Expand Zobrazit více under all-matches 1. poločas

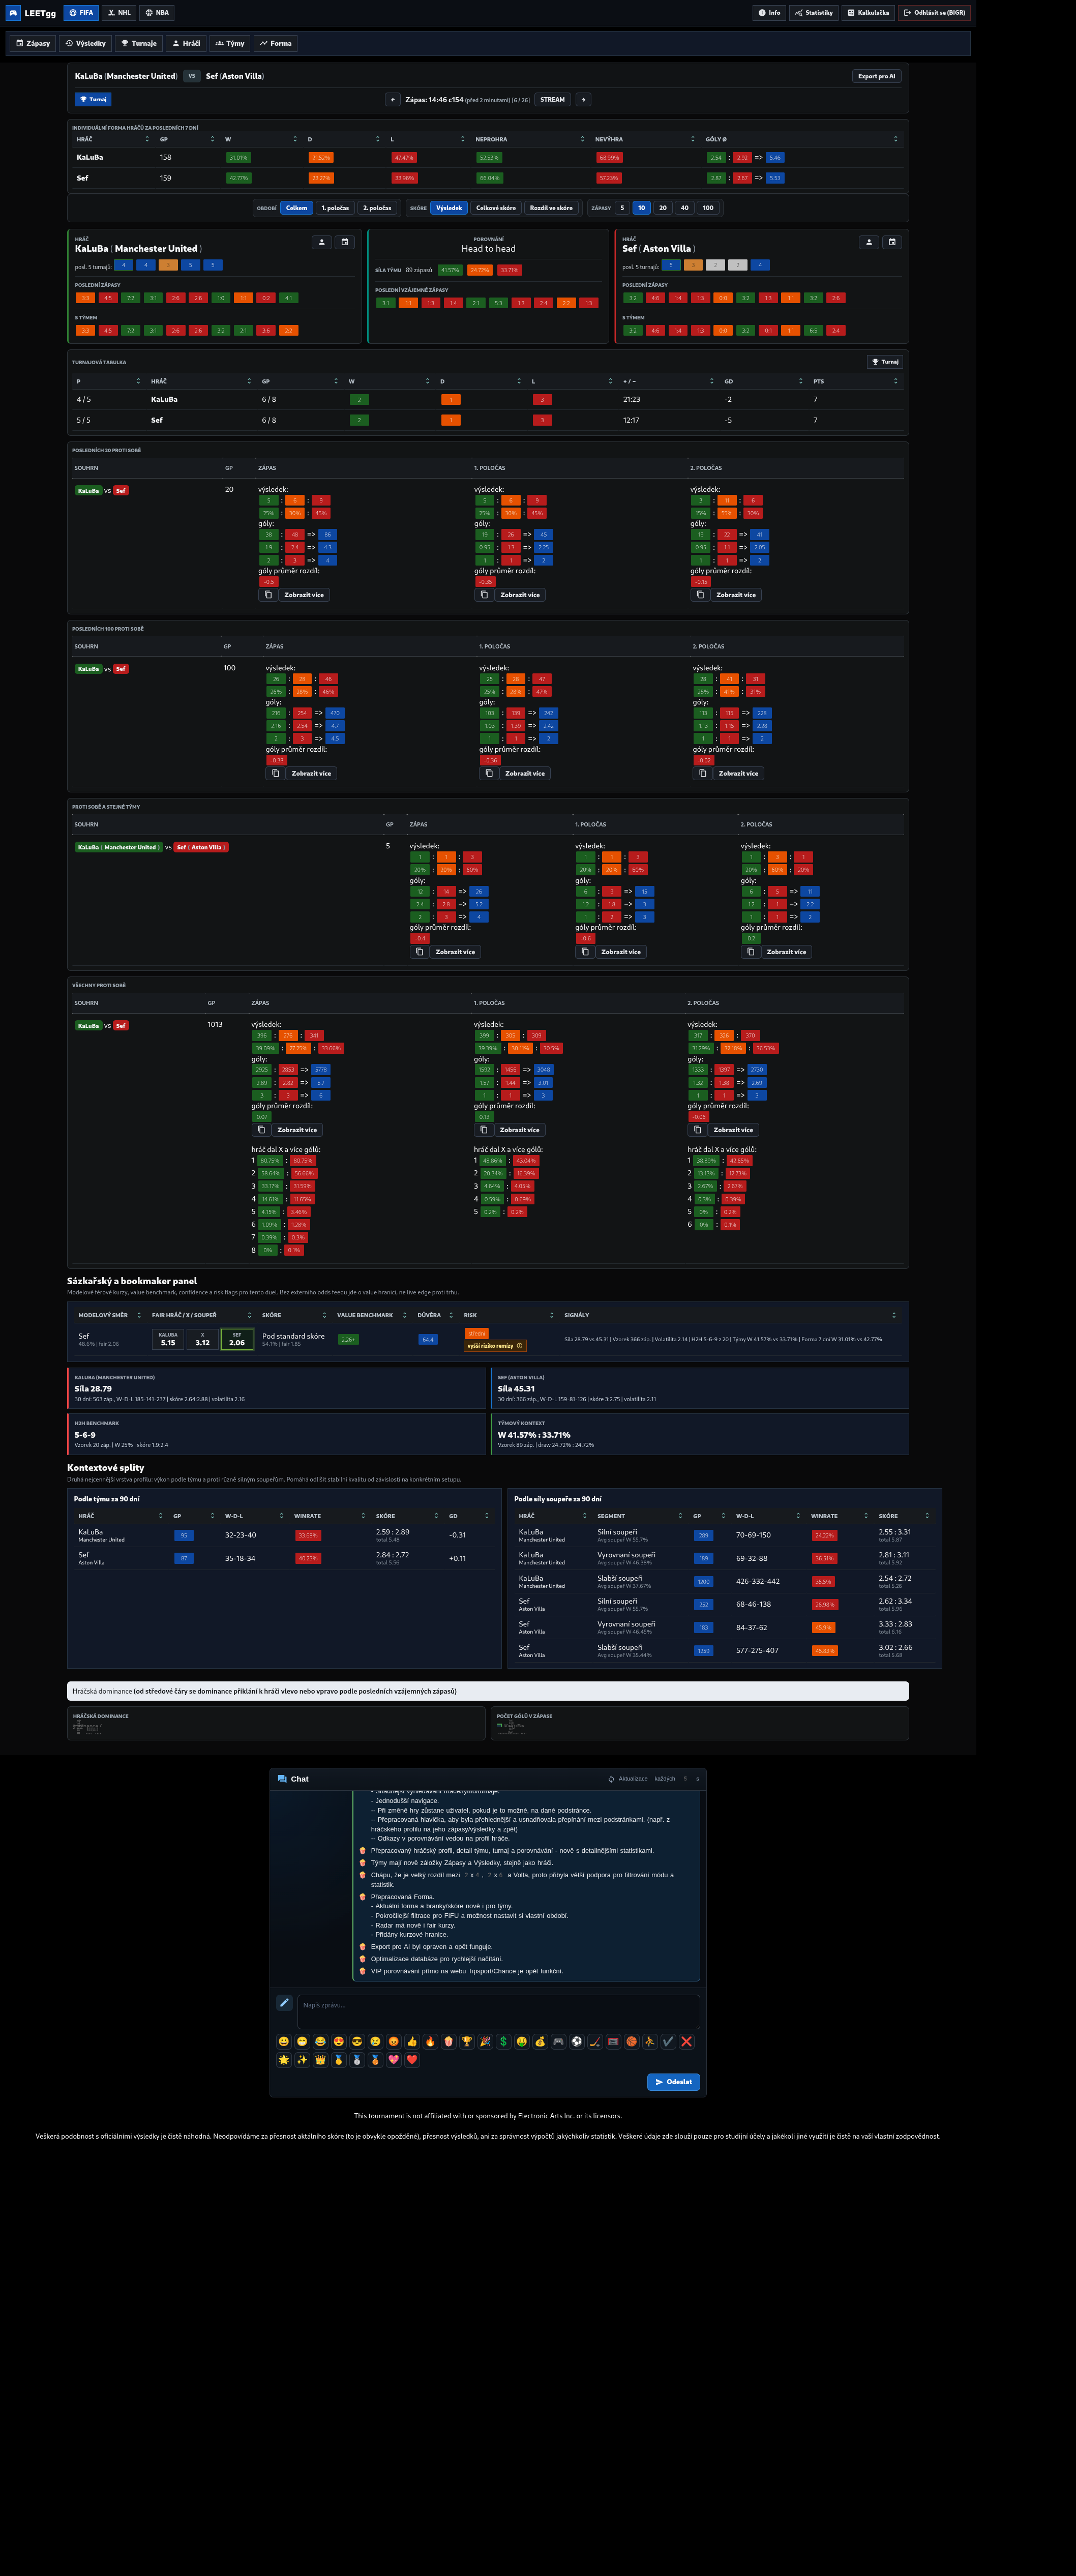tap(520, 1130)
